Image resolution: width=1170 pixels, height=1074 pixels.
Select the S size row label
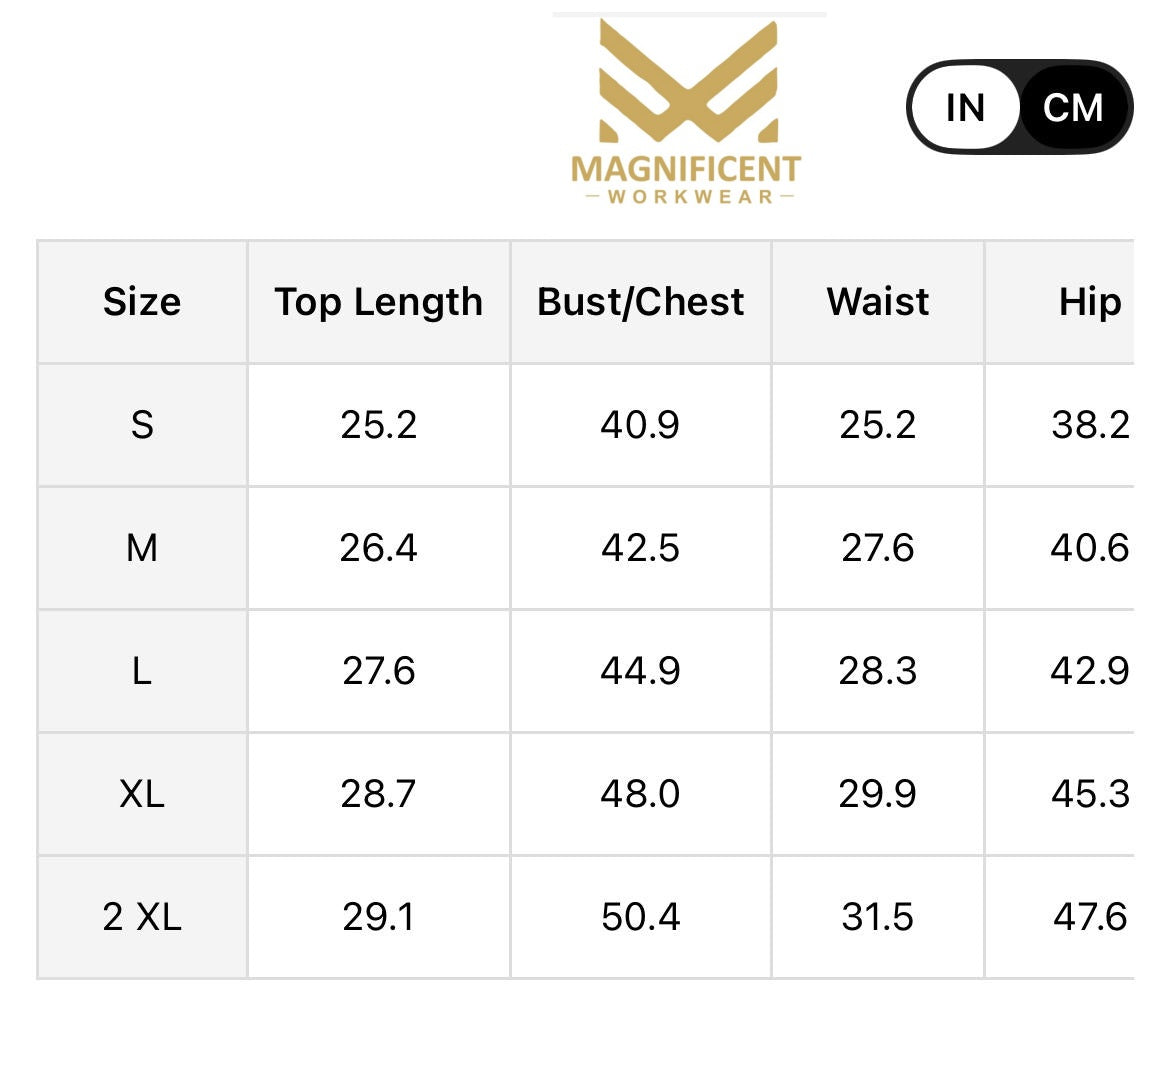pos(142,425)
